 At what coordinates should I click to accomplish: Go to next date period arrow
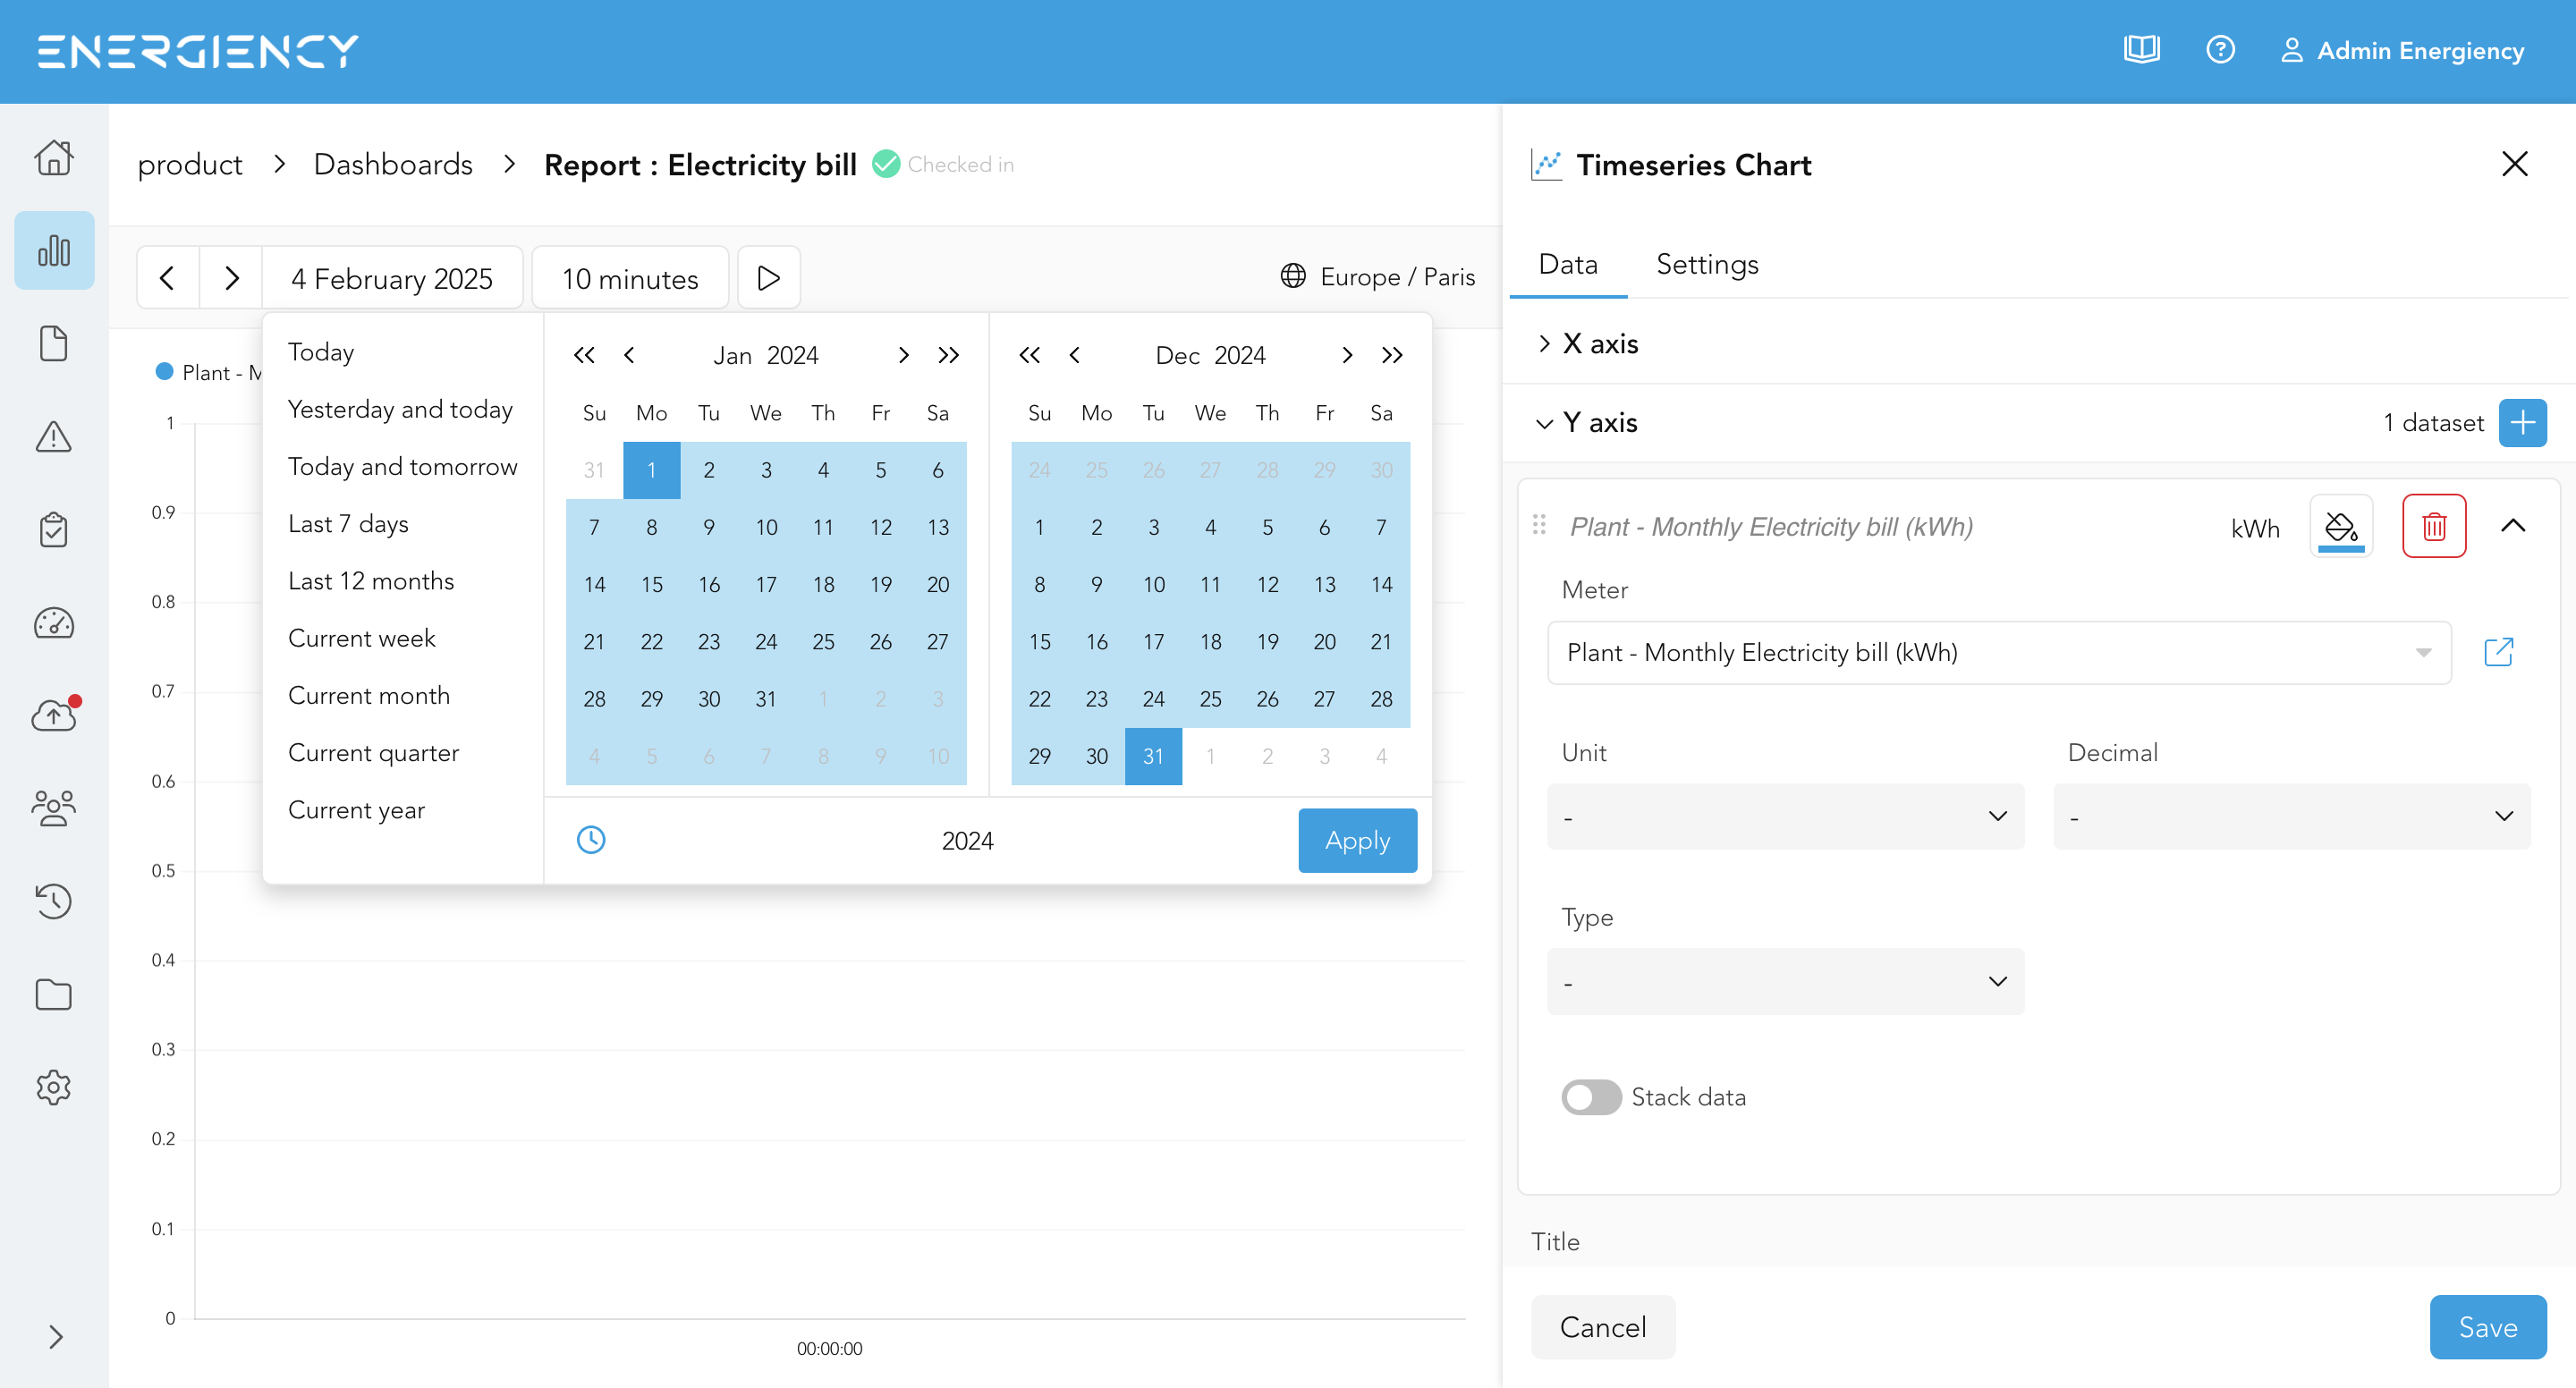click(231, 278)
